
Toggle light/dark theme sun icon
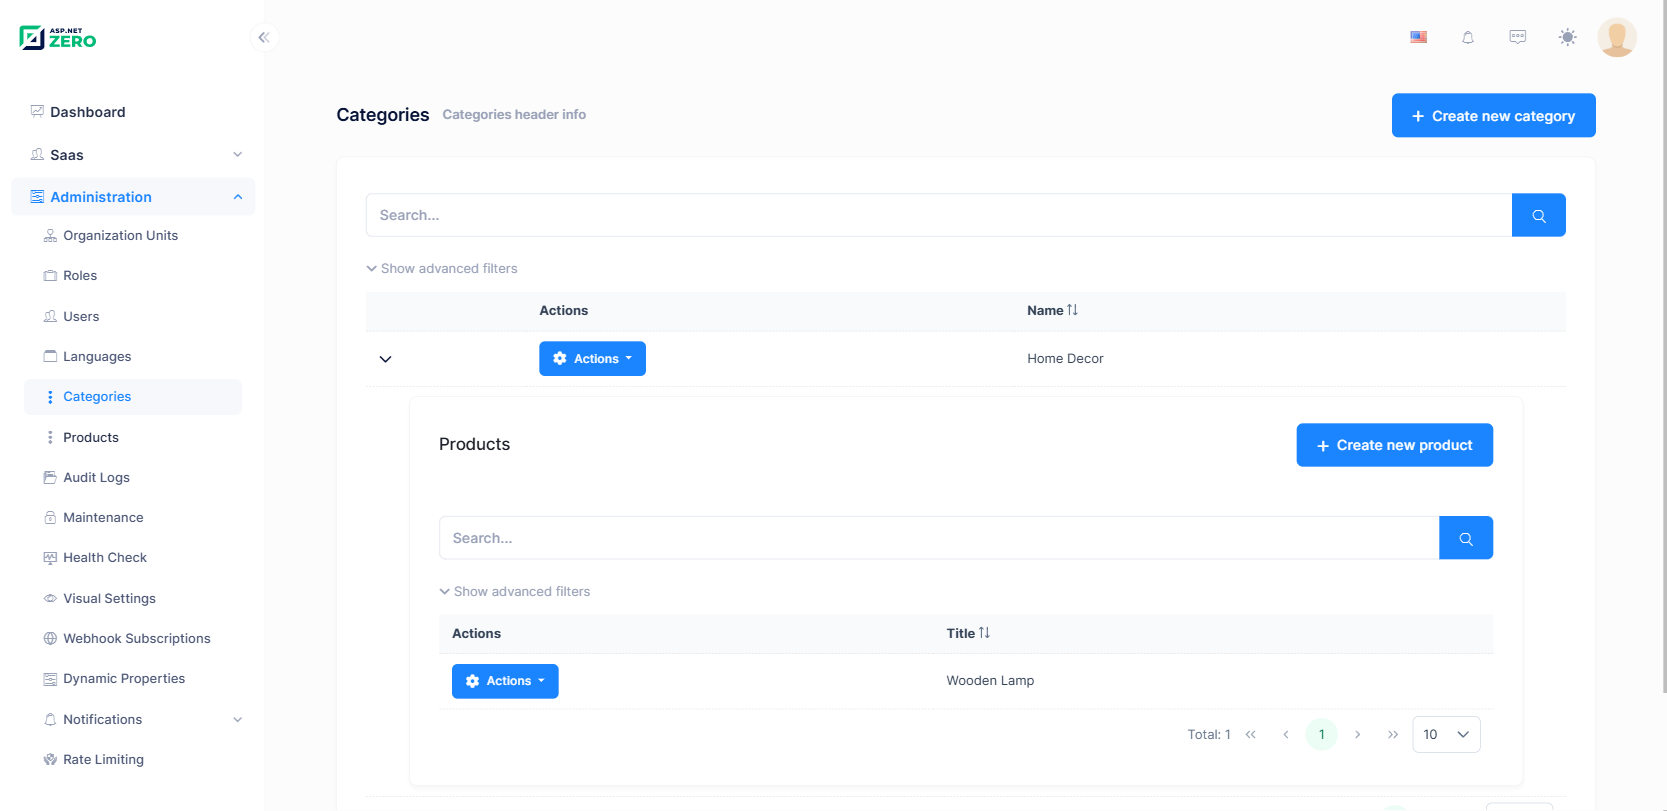[1567, 37]
